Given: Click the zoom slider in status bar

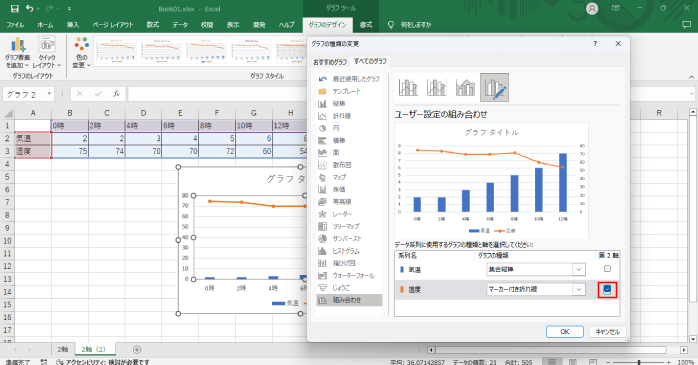Looking at the screenshot, I should click(639, 362).
